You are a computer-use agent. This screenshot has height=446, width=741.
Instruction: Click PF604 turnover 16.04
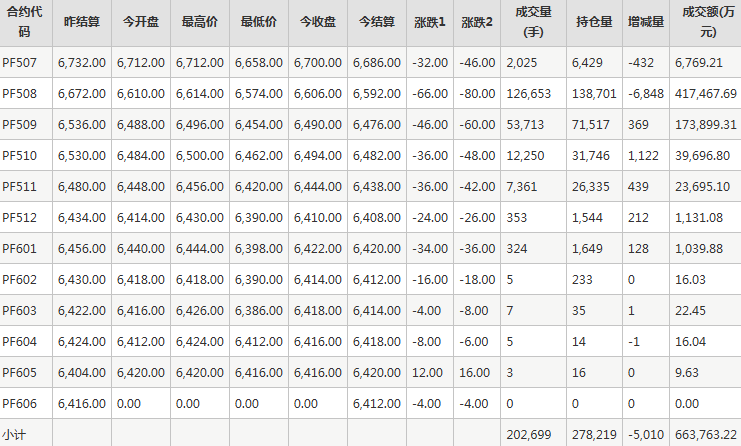(x=690, y=342)
